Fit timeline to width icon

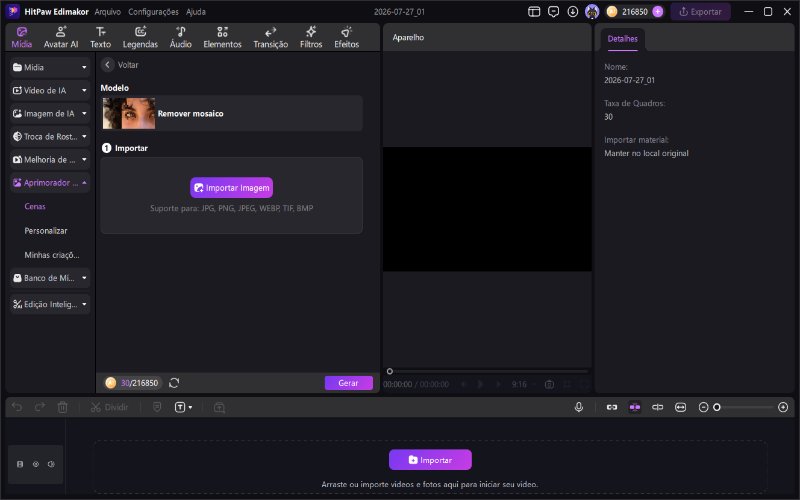point(681,407)
